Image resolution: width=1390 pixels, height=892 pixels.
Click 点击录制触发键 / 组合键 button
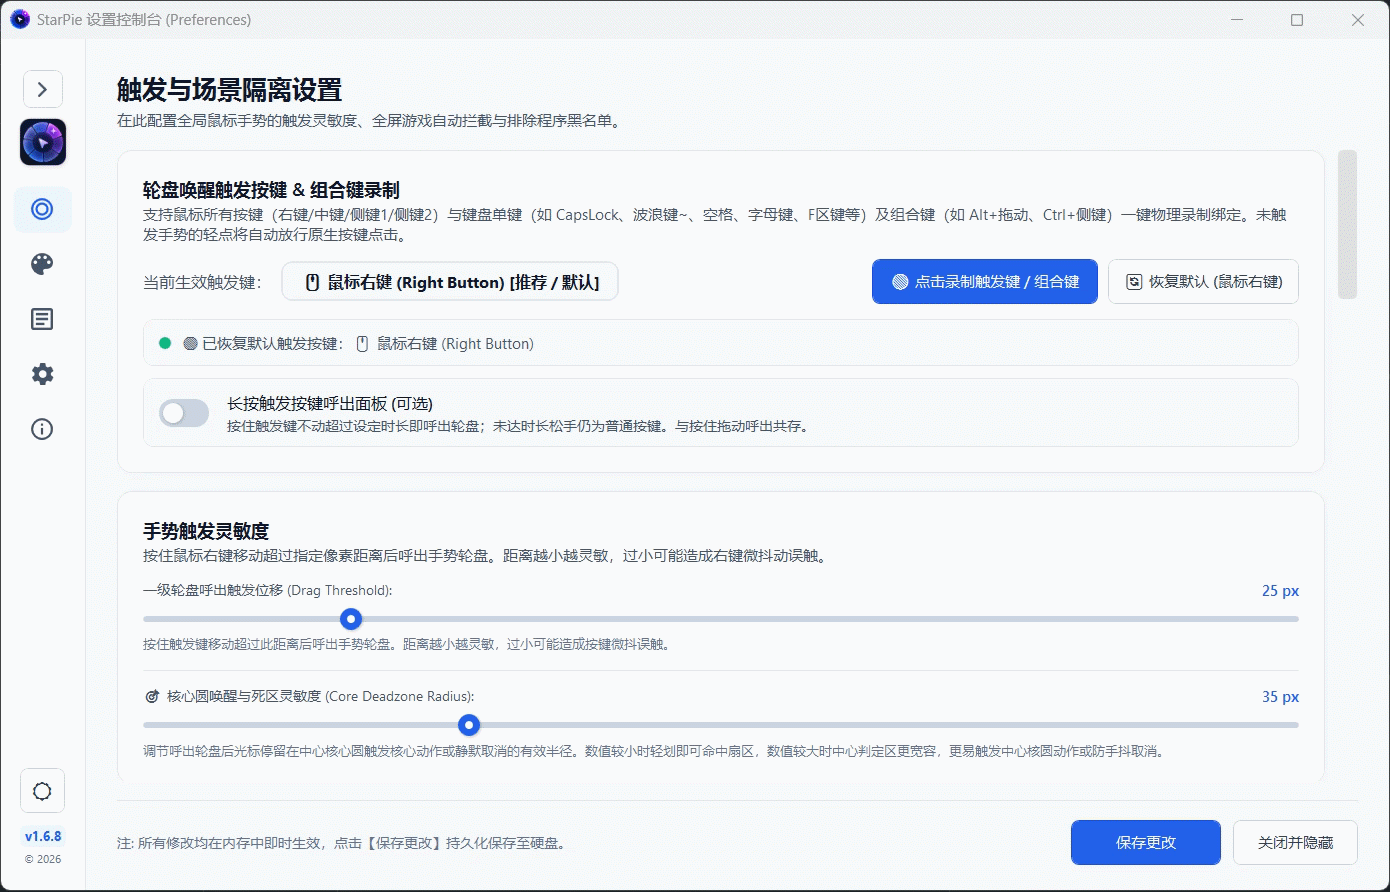985,282
